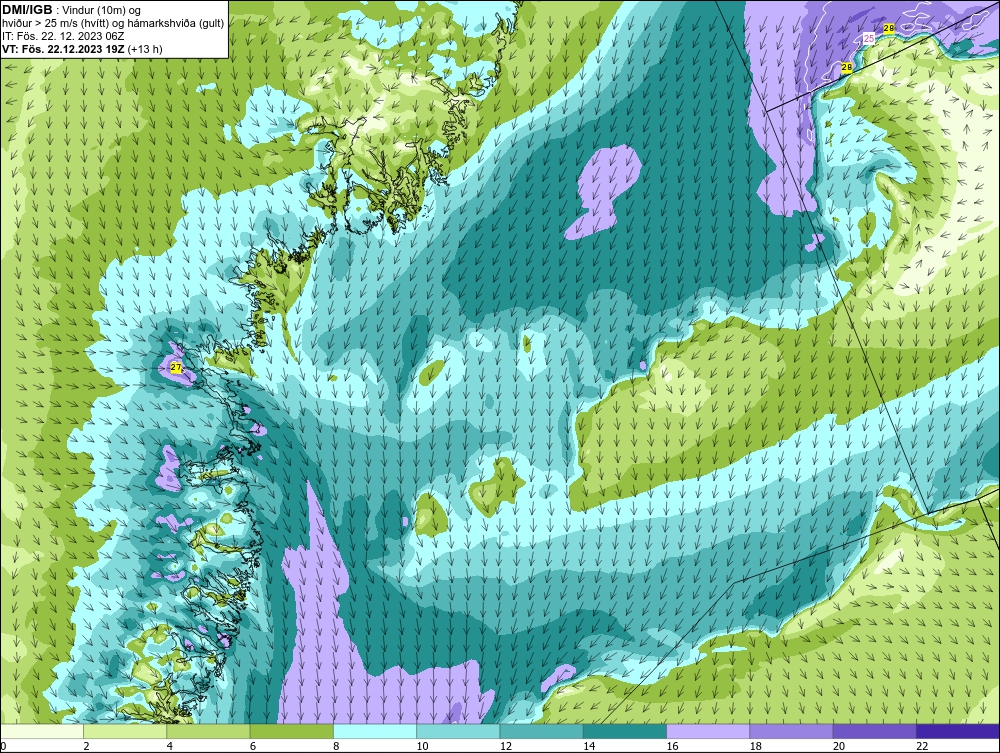The height and width of the screenshot is (753, 1000).
Task: Click the 'Vindur (10m) og' caption
Action: tap(102, 10)
